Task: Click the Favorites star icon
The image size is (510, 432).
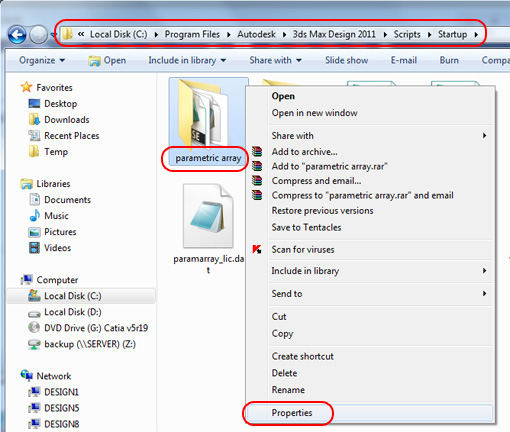Action: tap(26, 87)
